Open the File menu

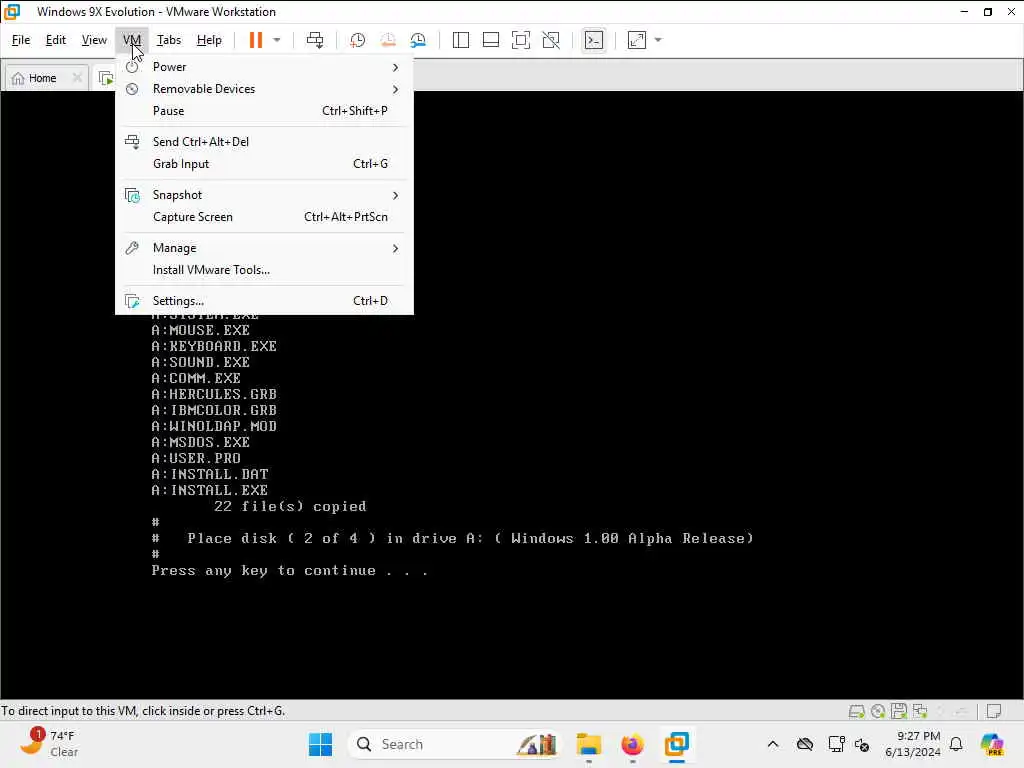click(21, 40)
